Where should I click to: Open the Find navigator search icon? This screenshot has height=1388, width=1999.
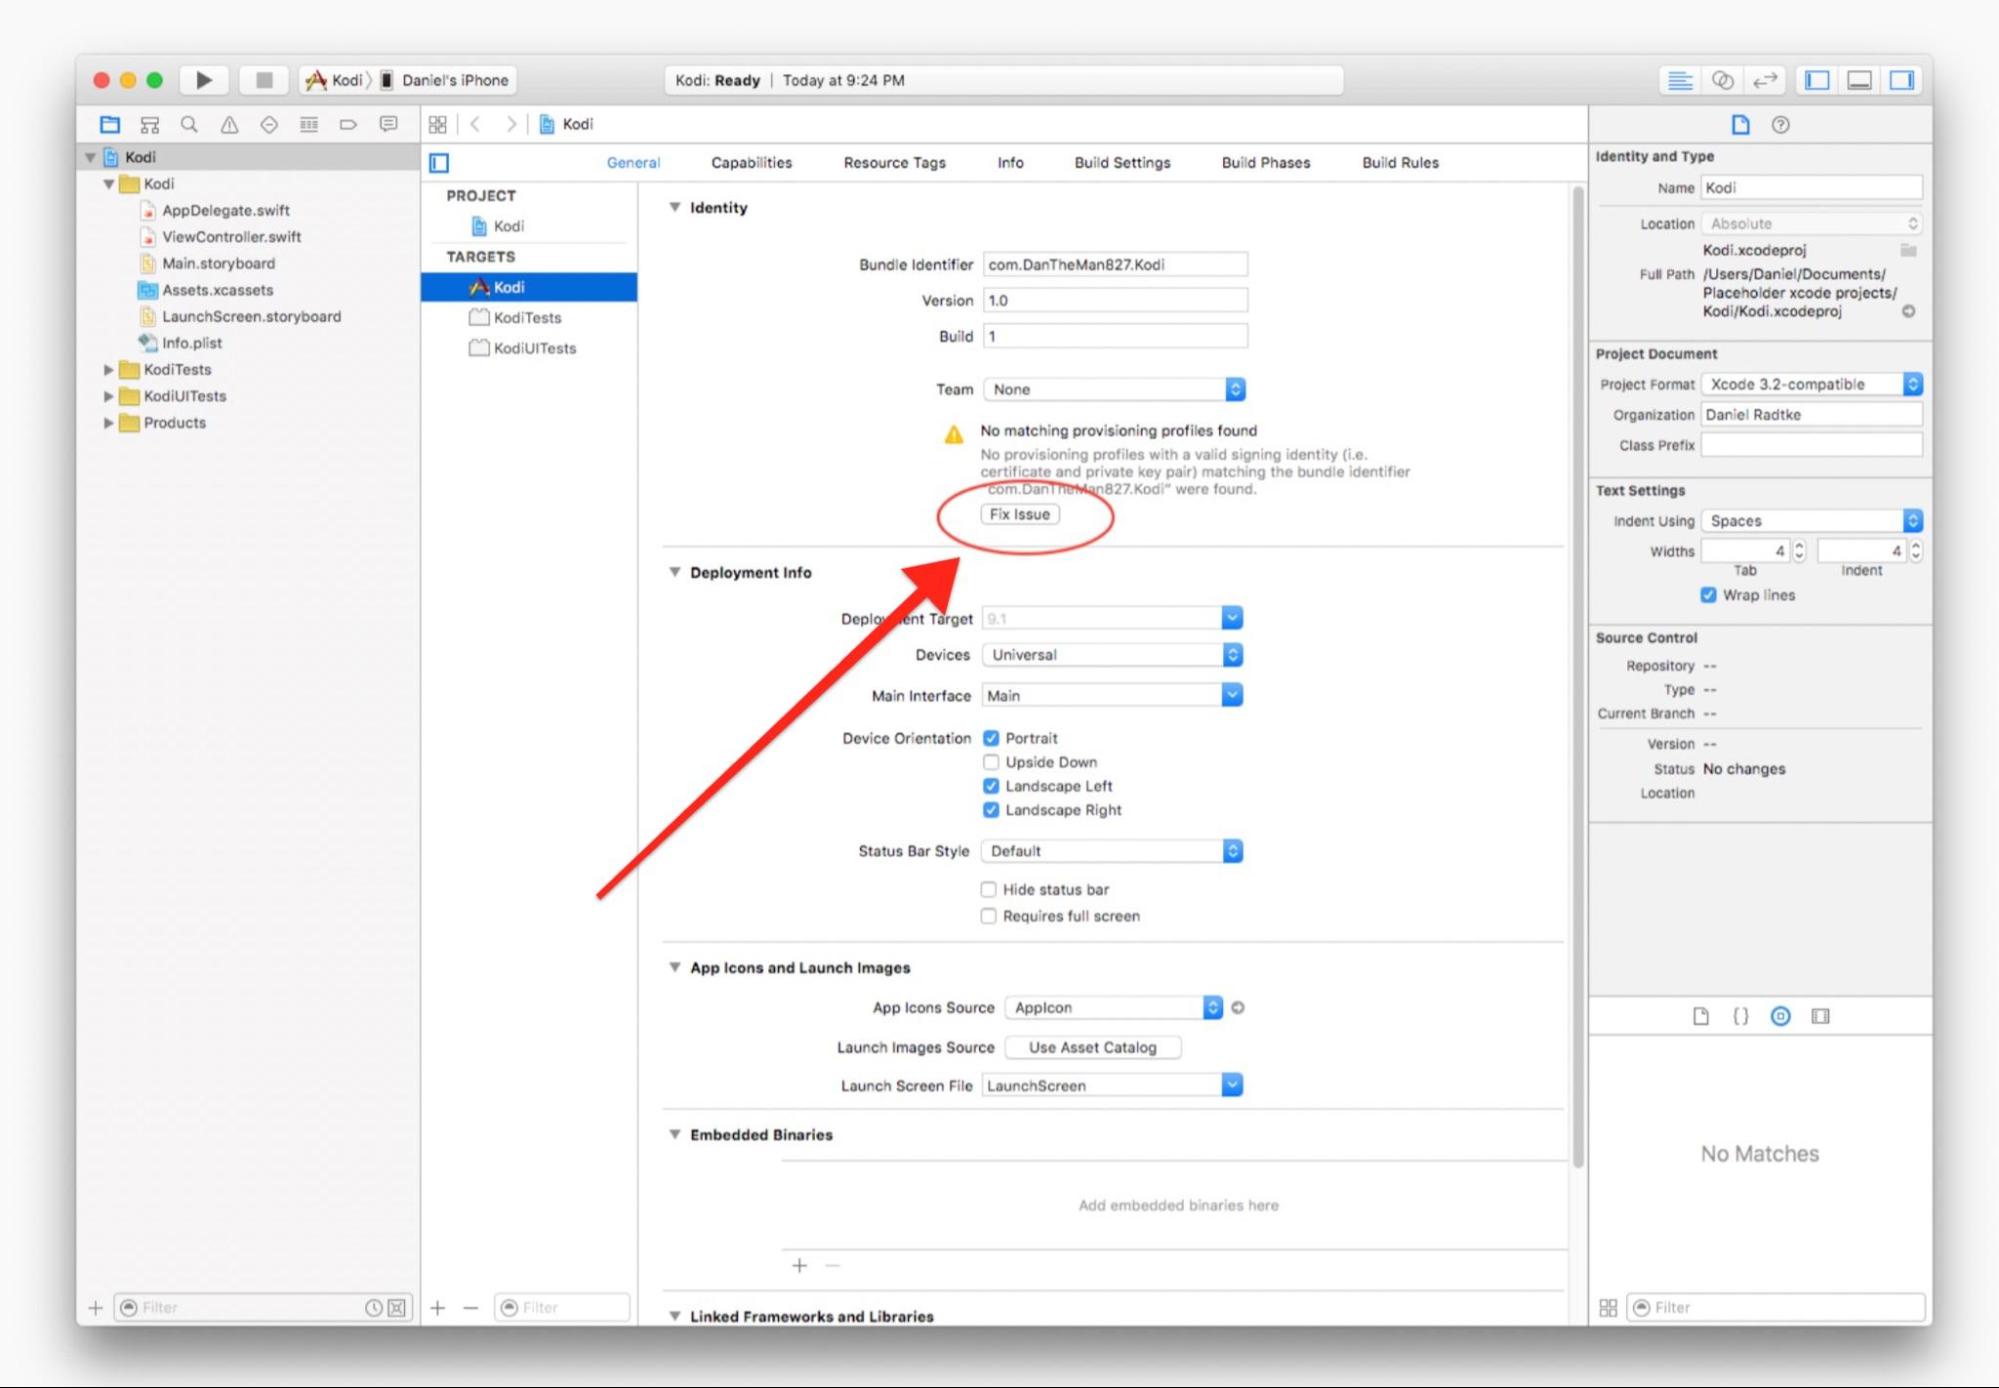point(189,125)
